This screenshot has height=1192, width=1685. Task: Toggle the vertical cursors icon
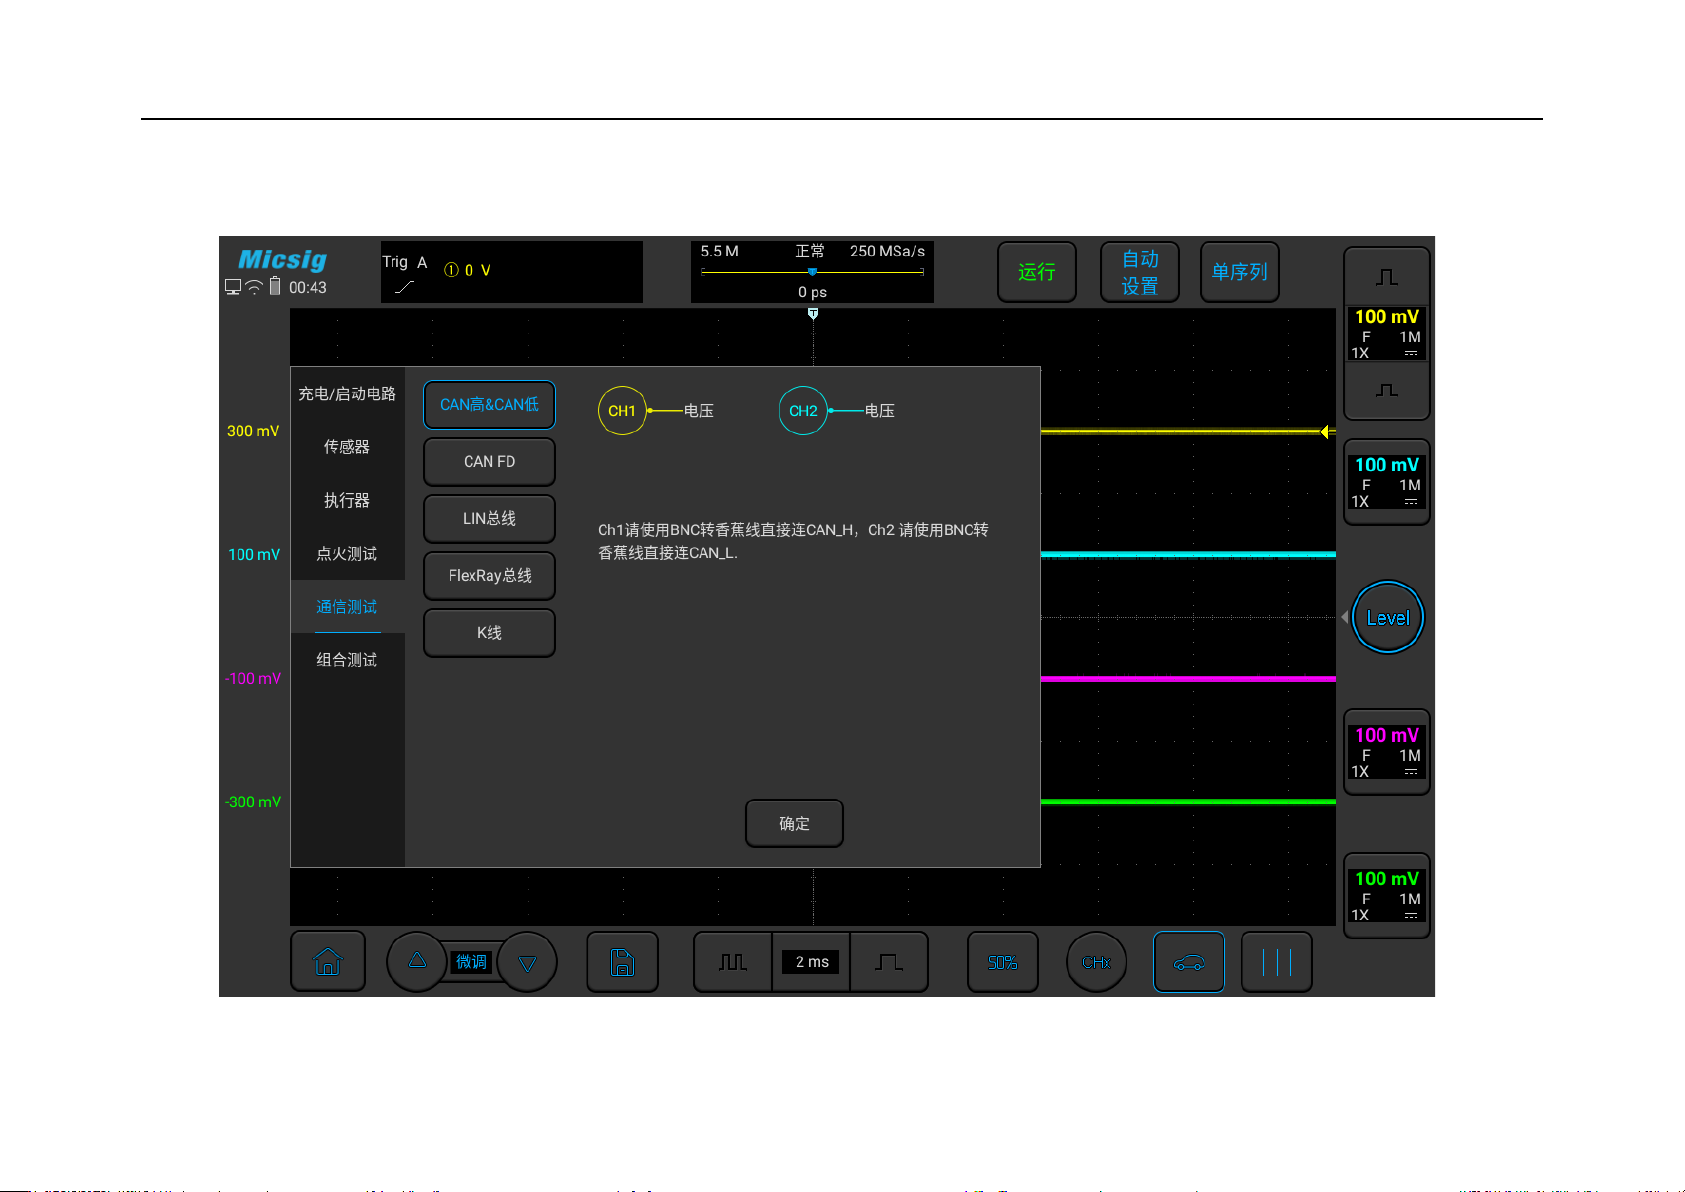click(x=1277, y=962)
